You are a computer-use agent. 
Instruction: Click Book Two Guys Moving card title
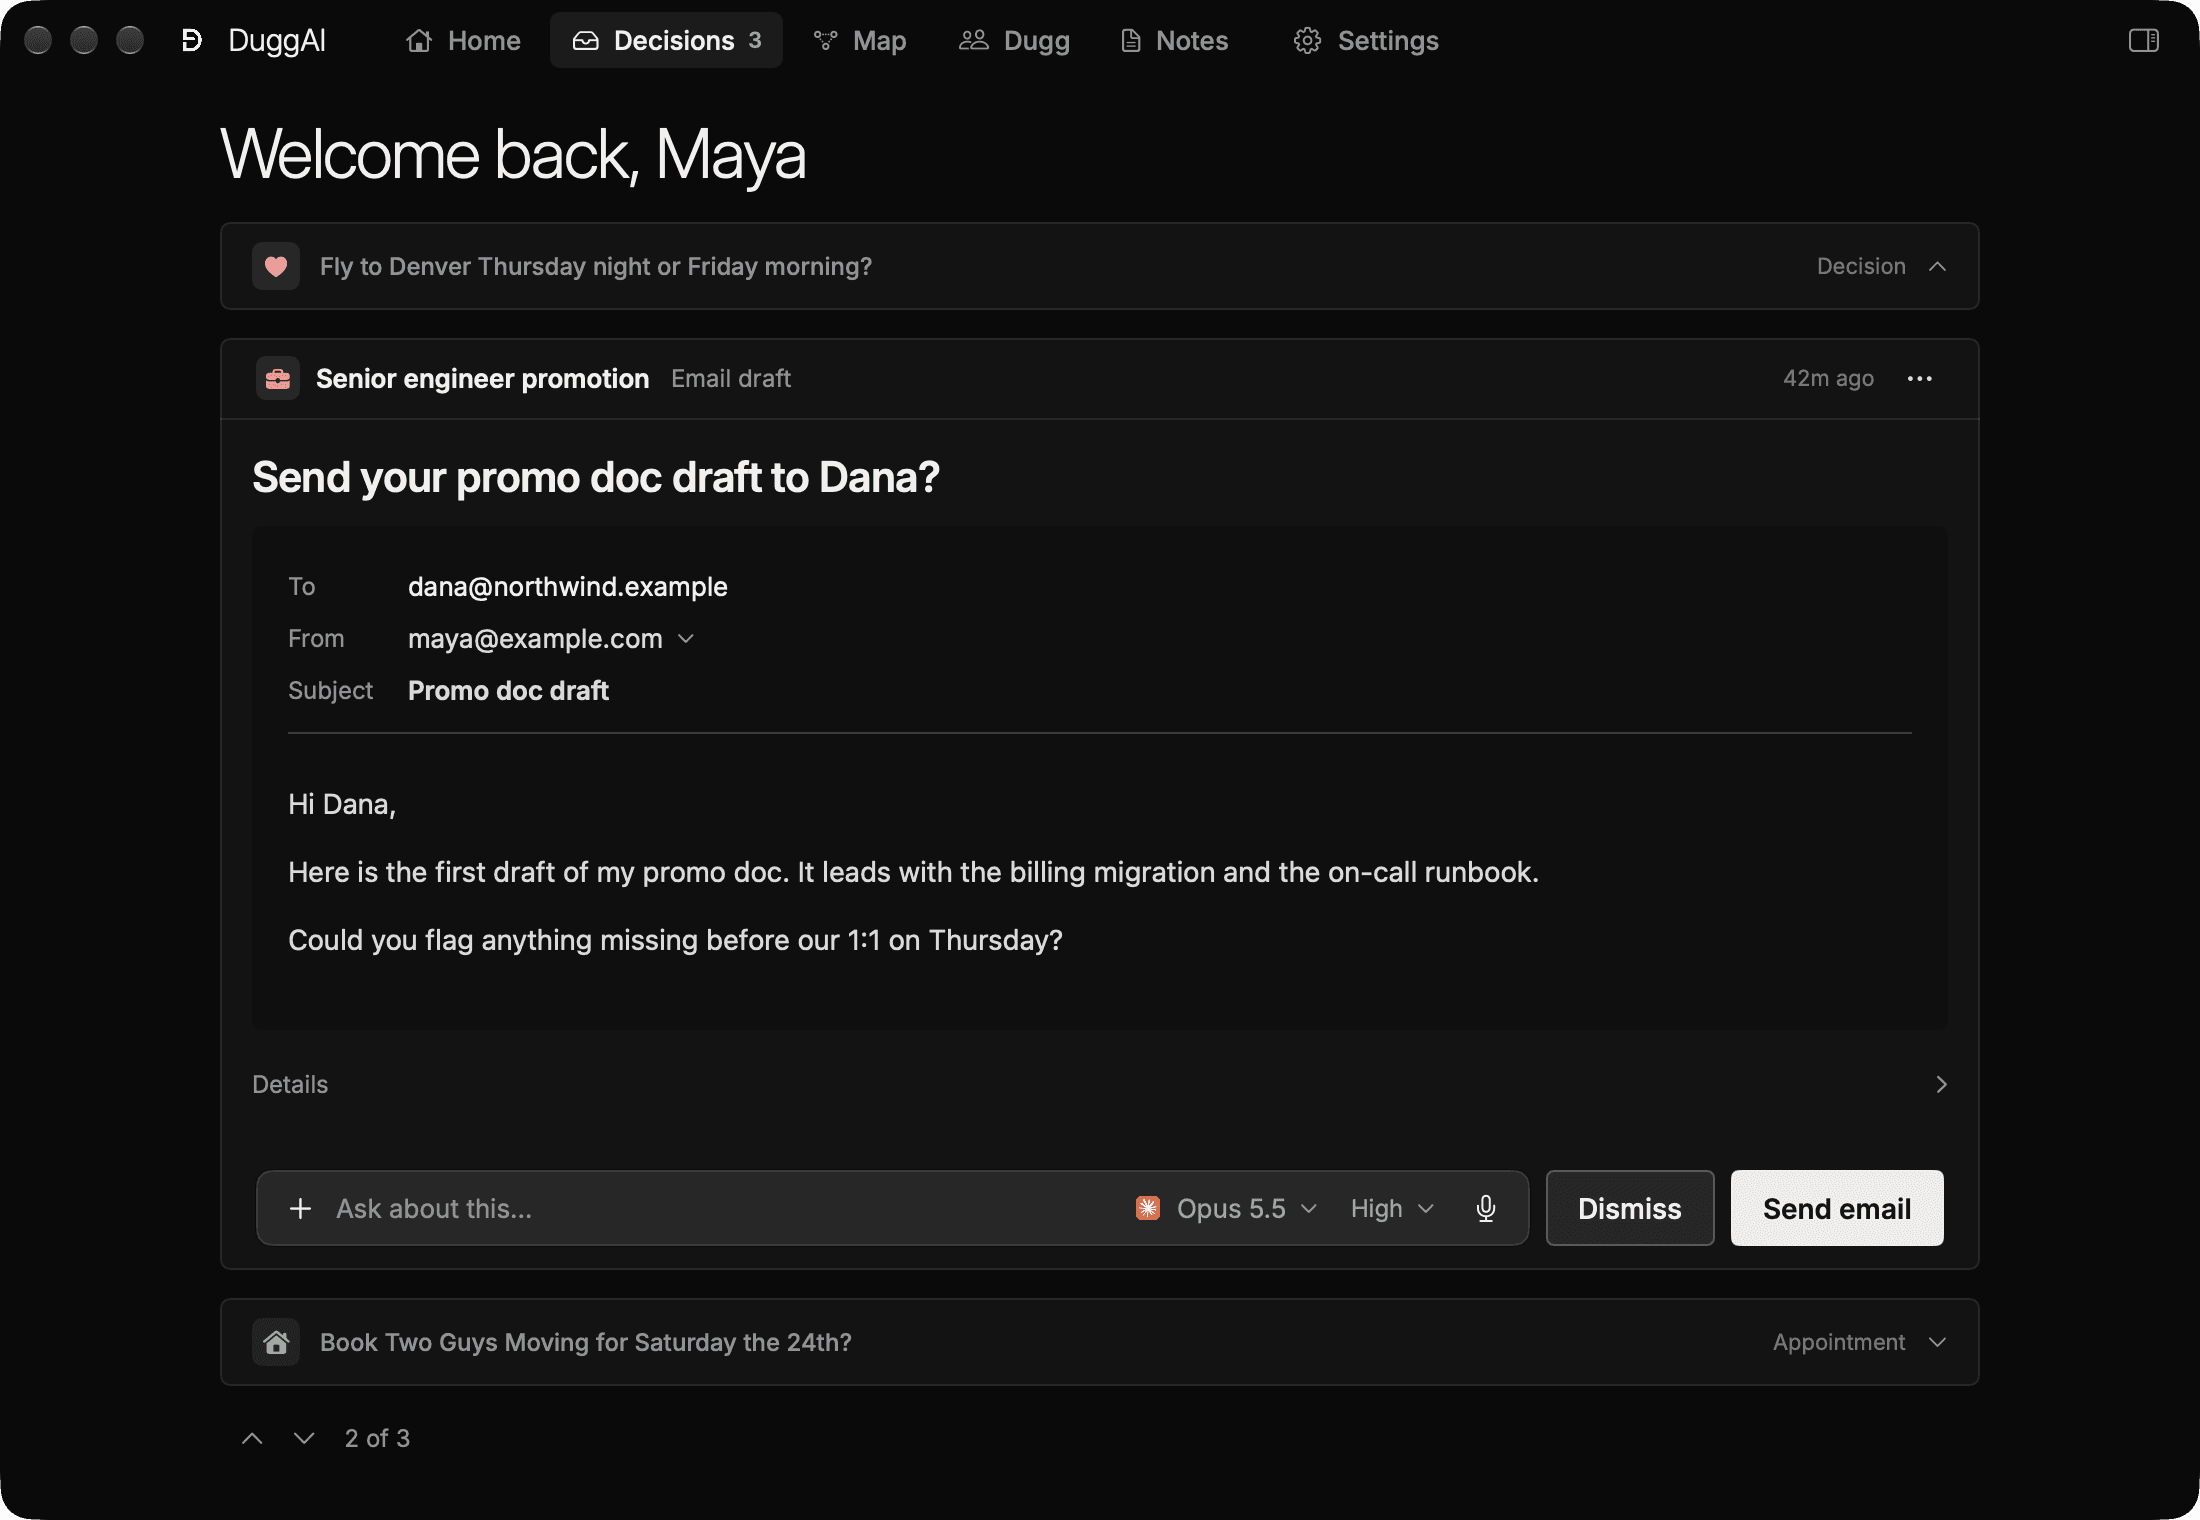tap(586, 1342)
